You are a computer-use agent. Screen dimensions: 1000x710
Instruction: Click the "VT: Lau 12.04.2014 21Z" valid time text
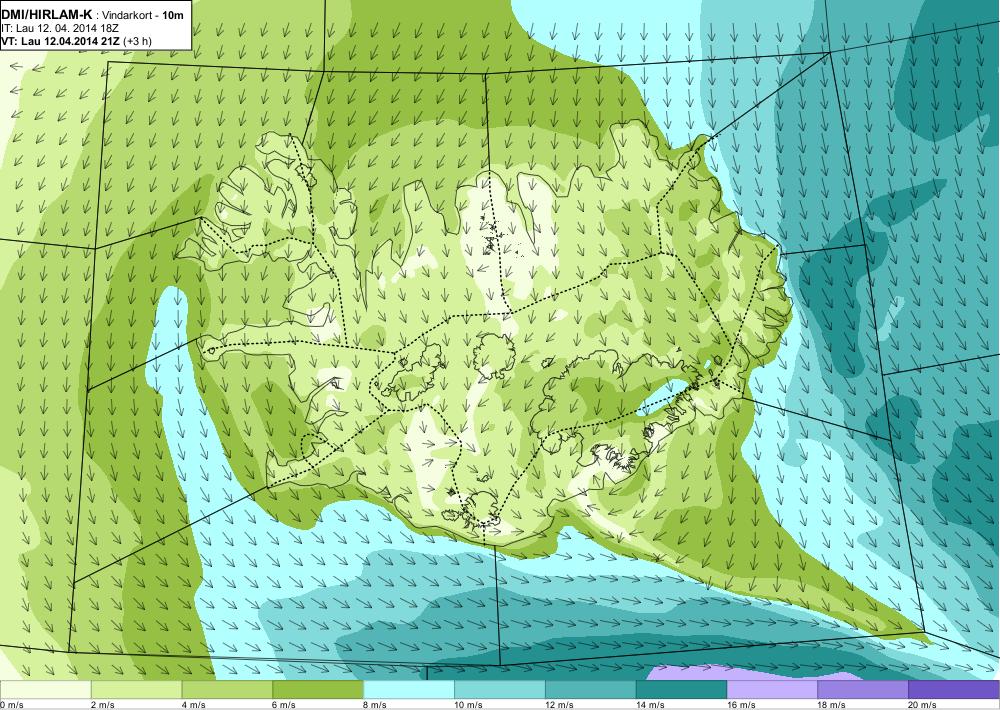[x=61, y=41]
